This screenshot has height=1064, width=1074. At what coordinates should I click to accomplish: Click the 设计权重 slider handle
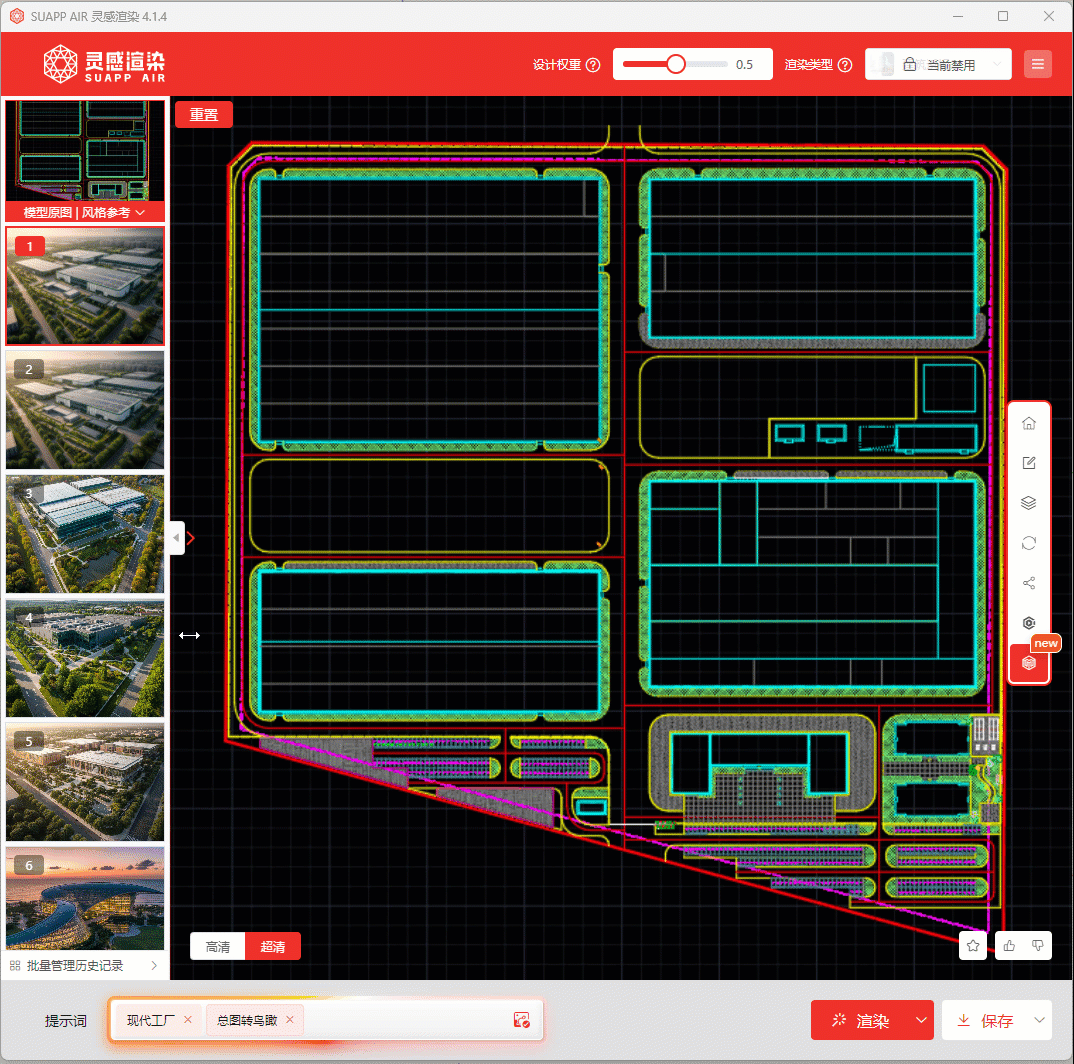(x=676, y=65)
